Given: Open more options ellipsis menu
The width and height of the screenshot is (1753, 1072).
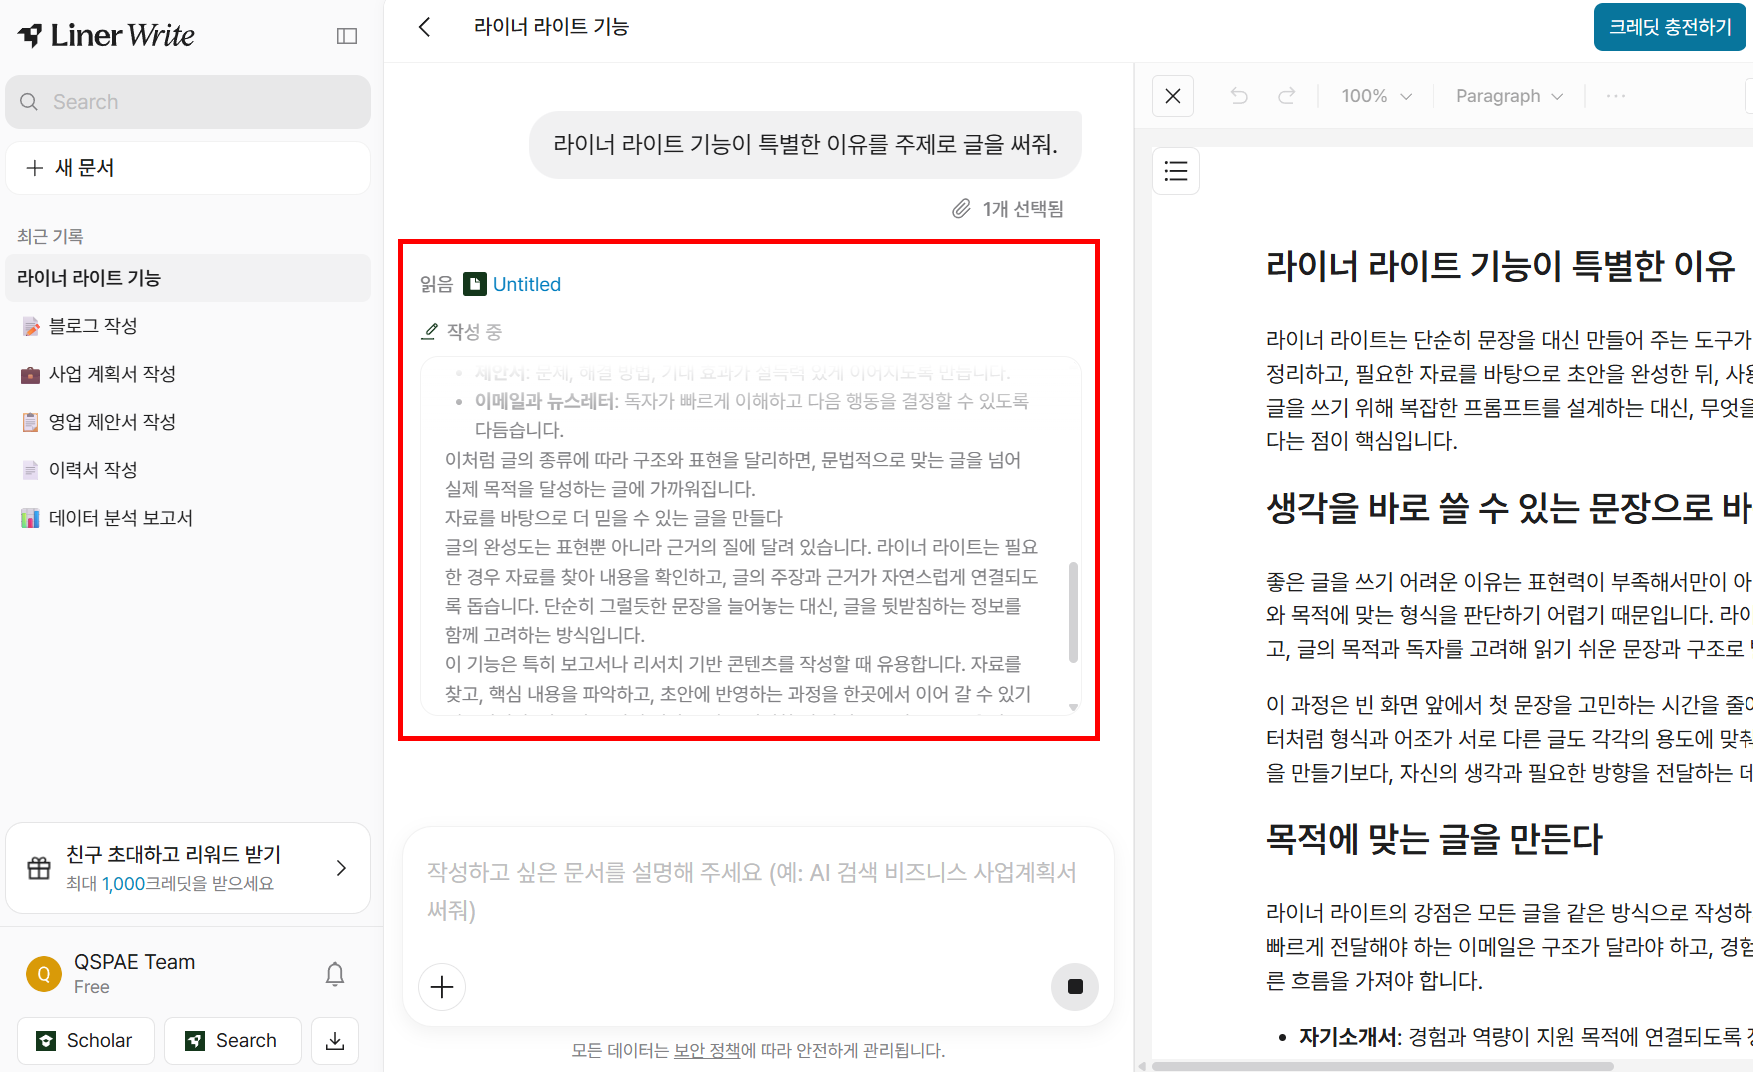Looking at the screenshot, I should tap(1616, 96).
